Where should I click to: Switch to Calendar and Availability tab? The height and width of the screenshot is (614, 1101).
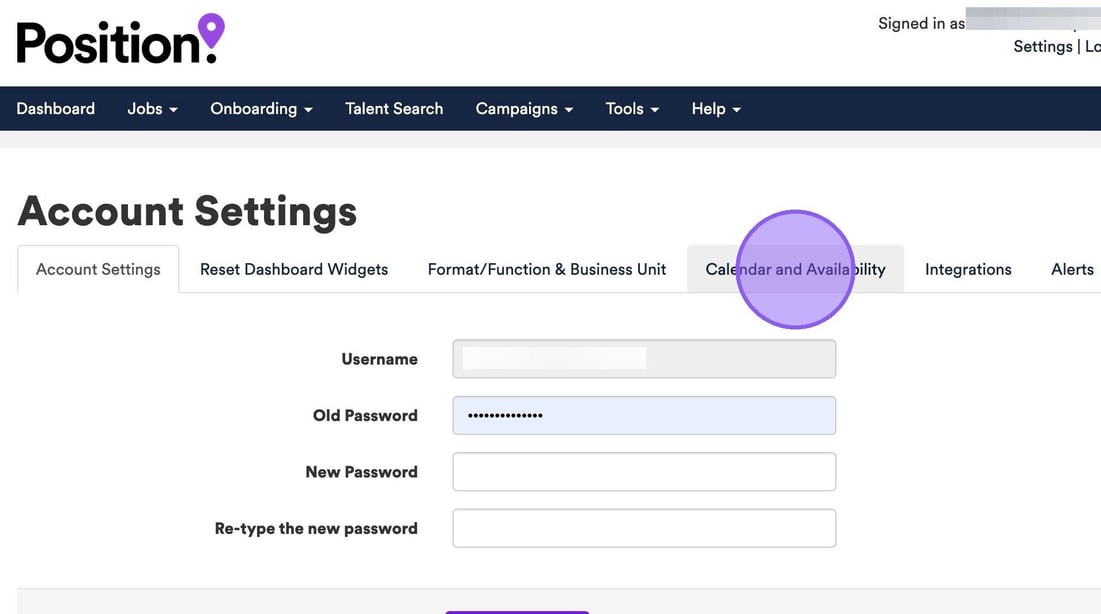[x=795, y=270]
